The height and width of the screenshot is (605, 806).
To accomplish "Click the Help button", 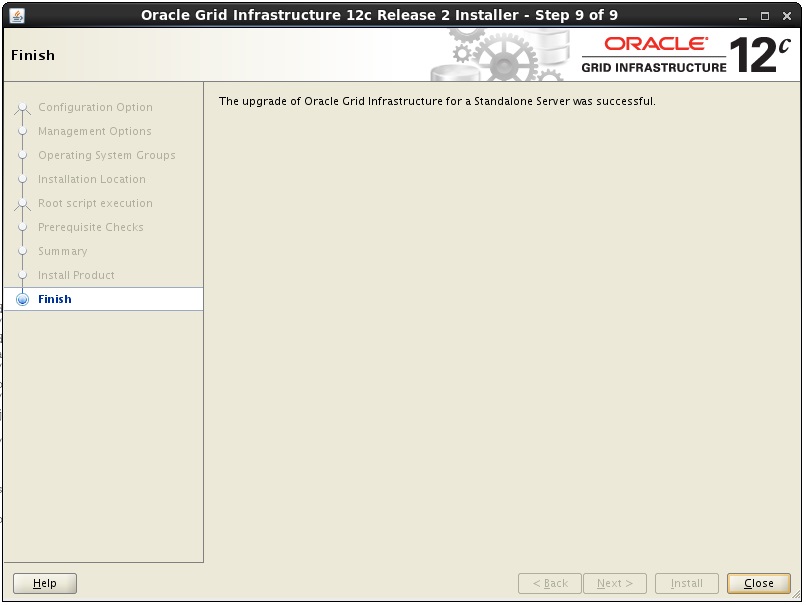I will 45,583.
